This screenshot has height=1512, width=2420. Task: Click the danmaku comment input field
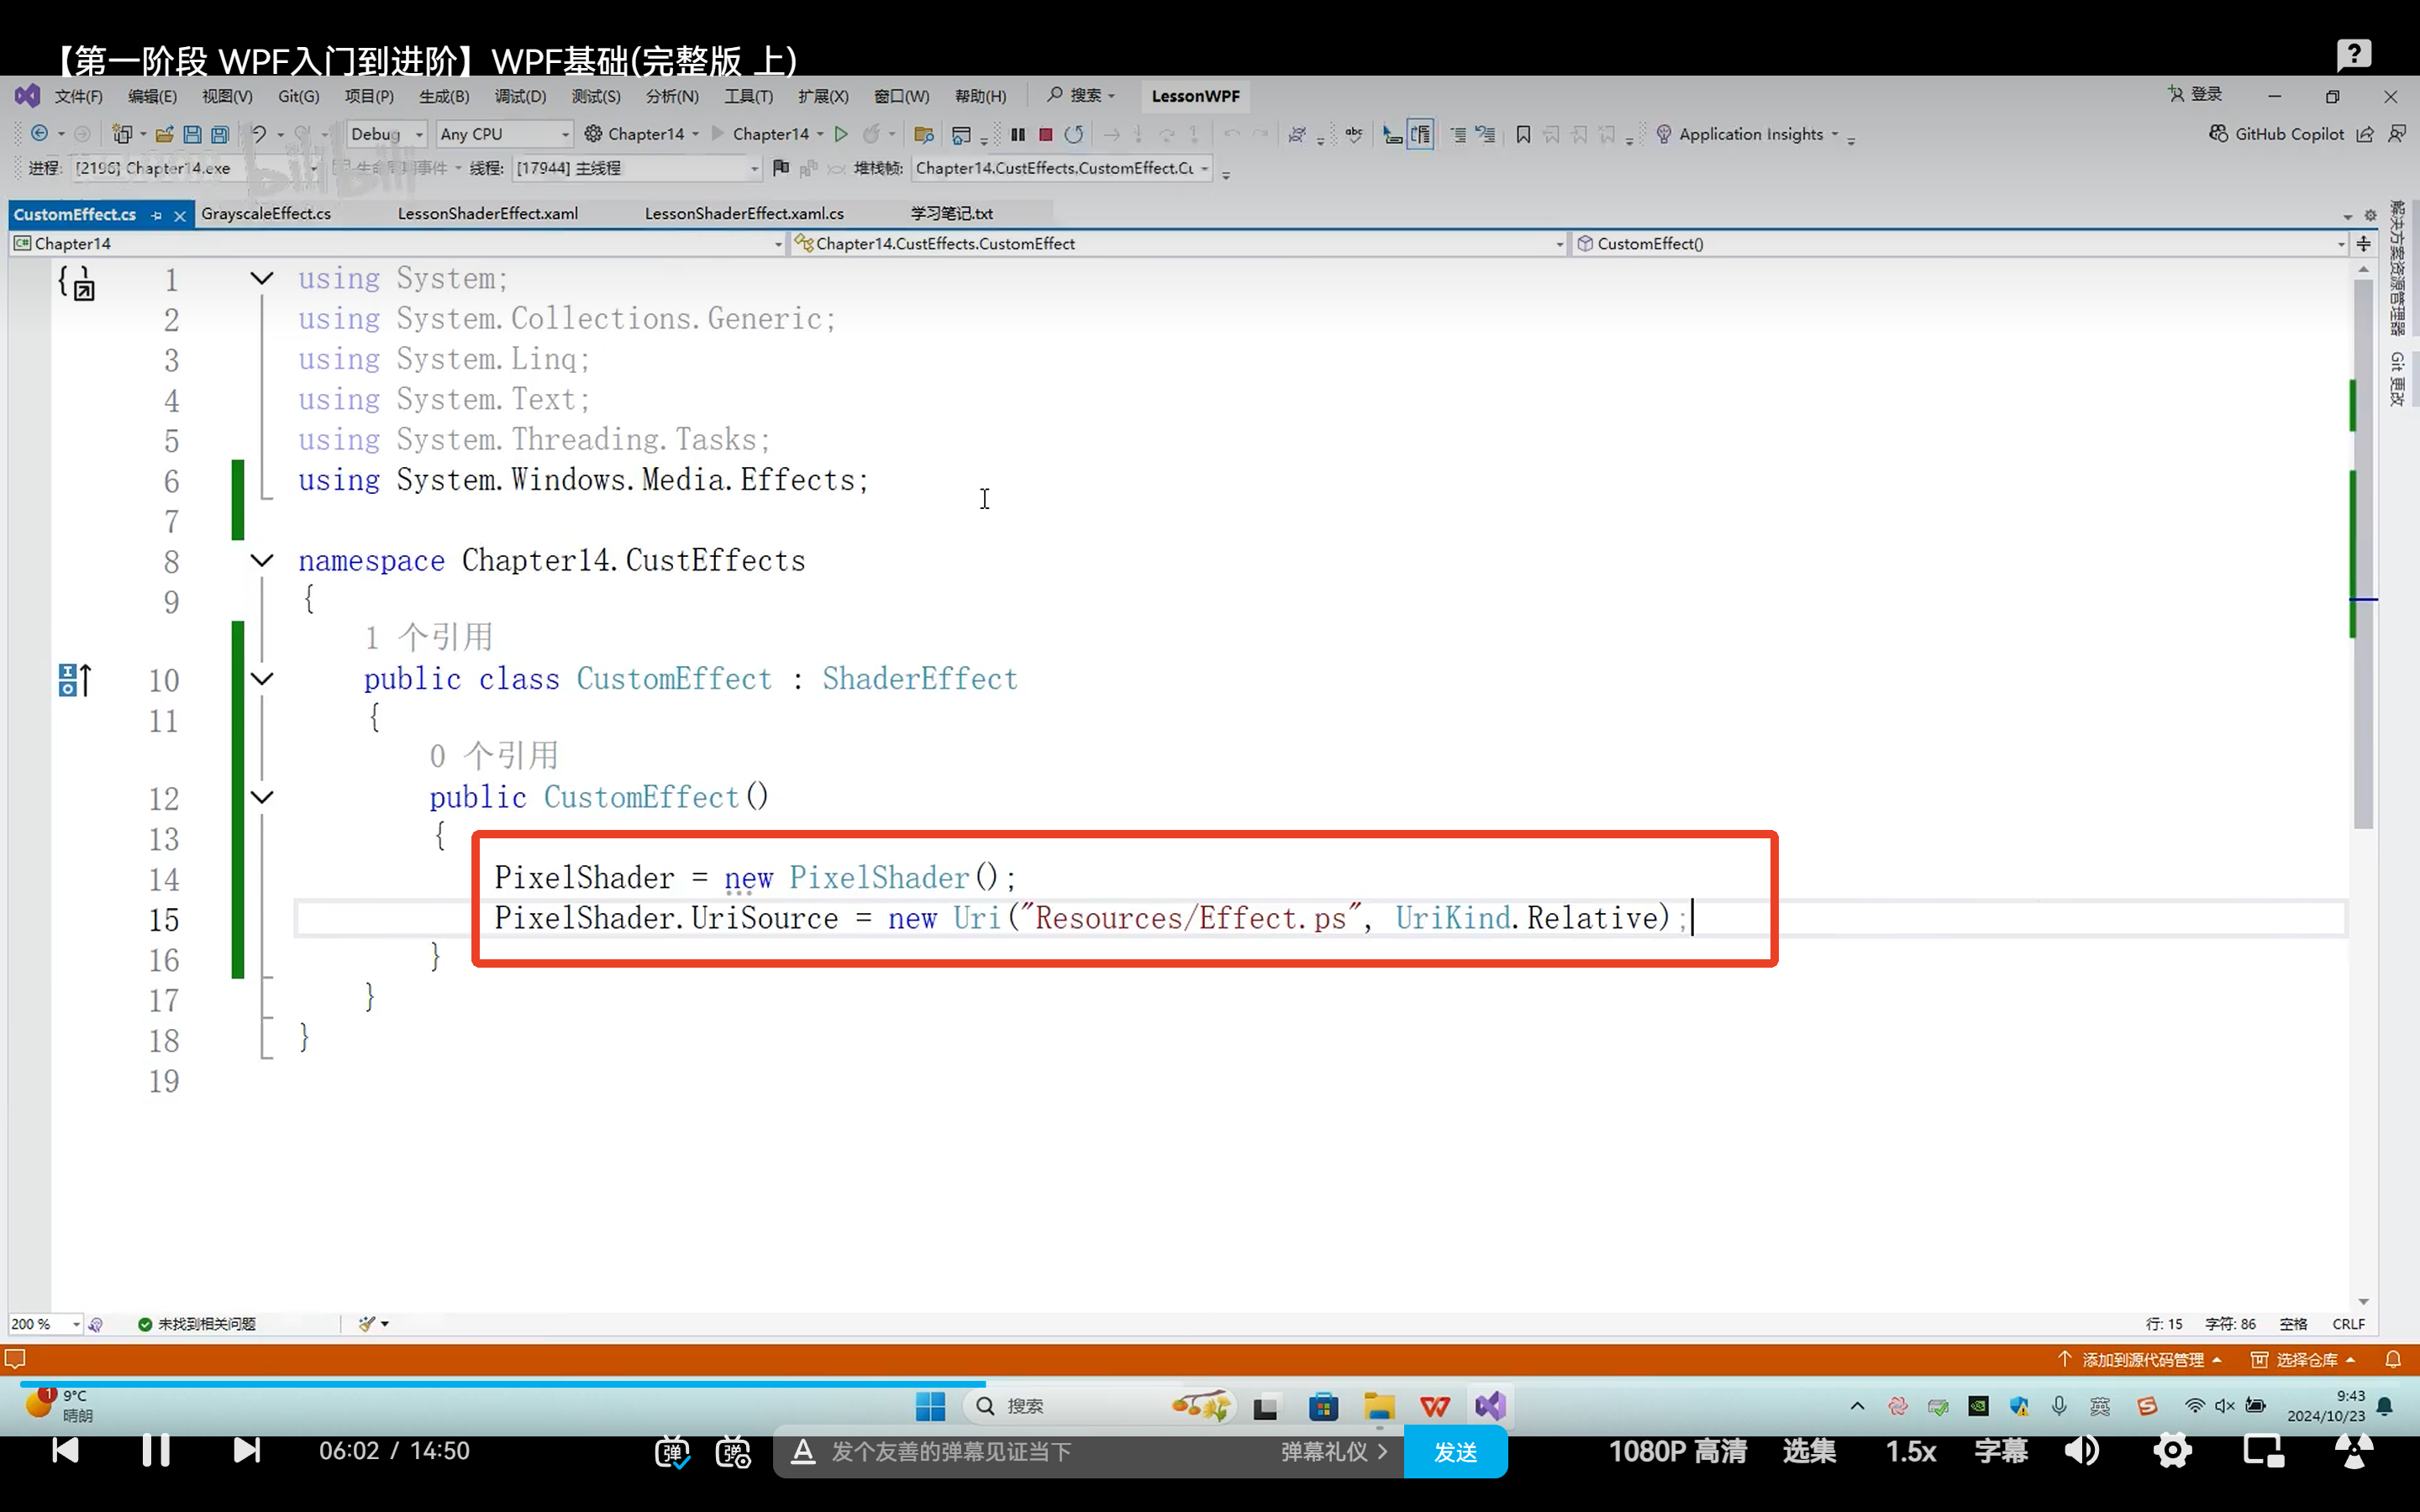pos(1000,1452)
